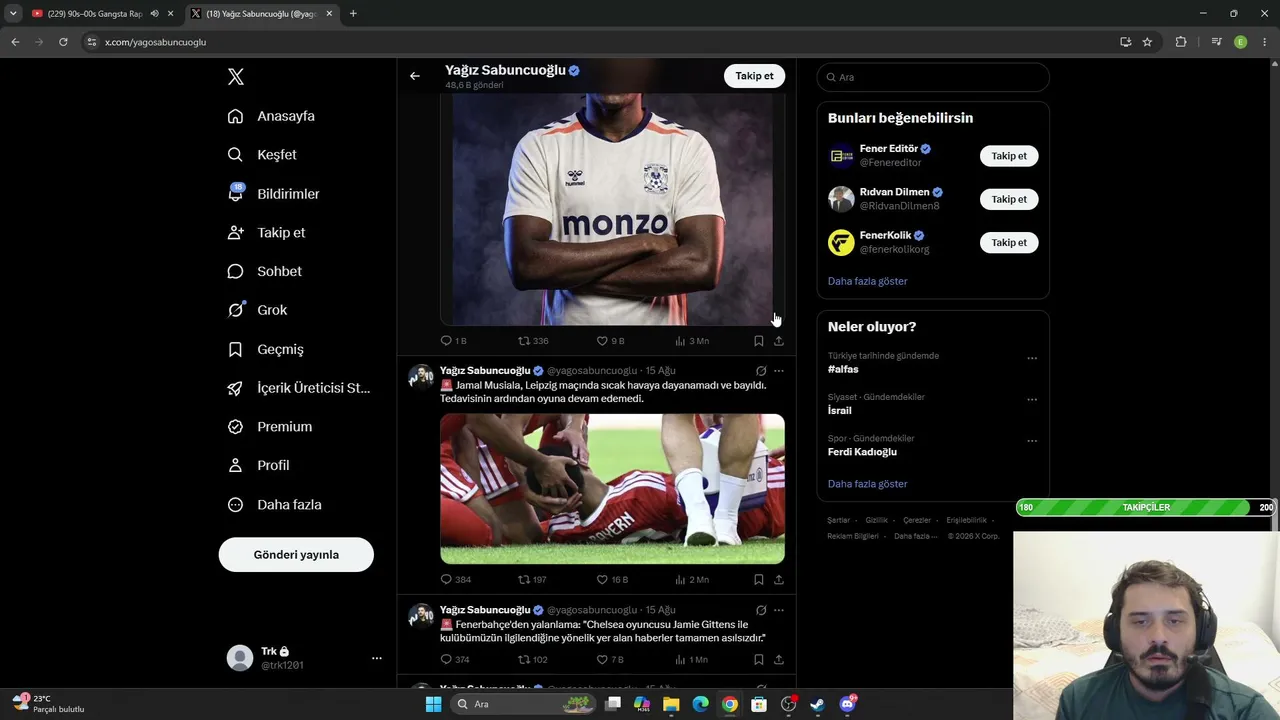Reply to the Jamal Musiala post
1280x720 pixels.
[x=456, y=580]
